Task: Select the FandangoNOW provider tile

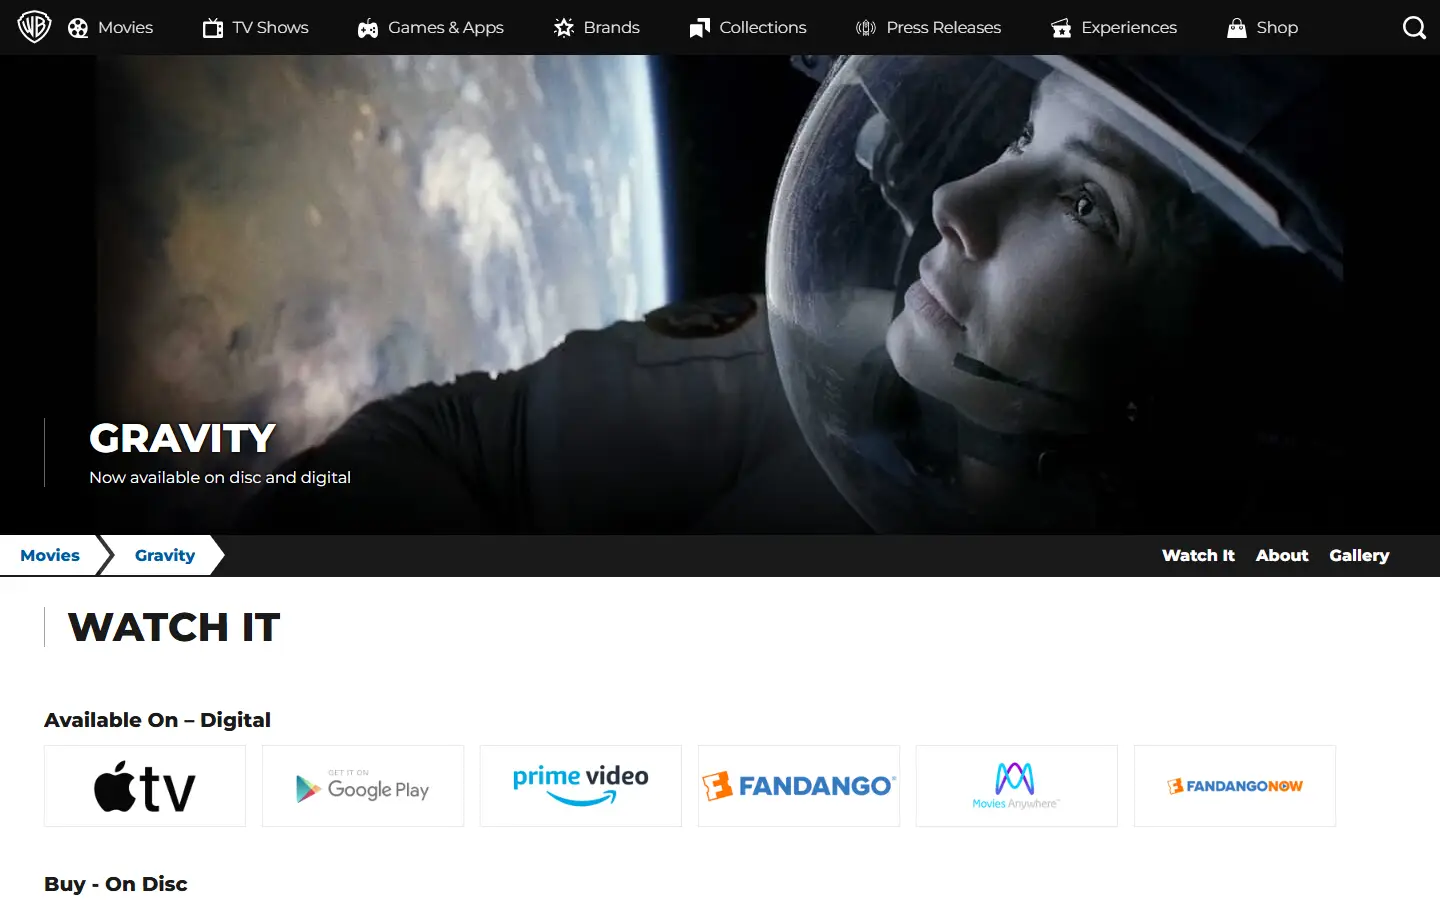Action: point(1235,786)
